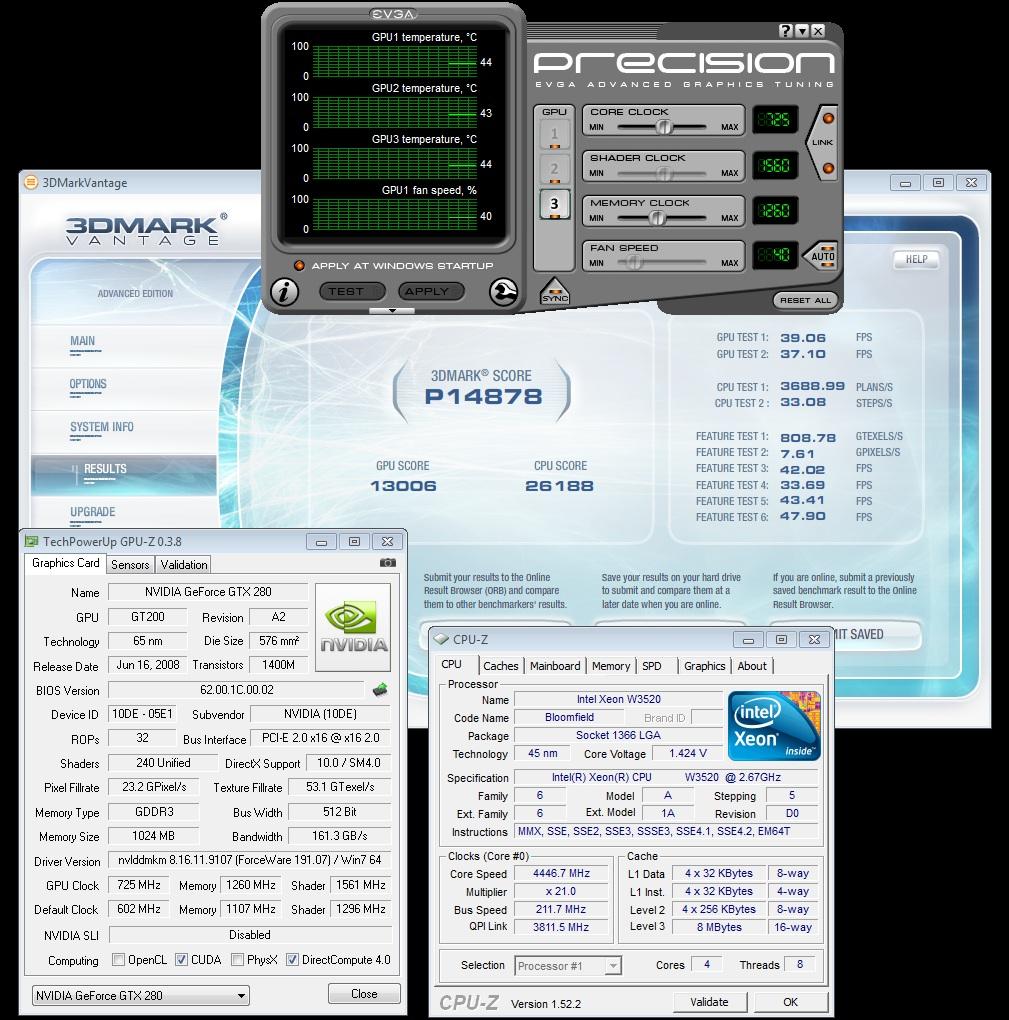1009x1020 pixels.
Task: Click the Precision help question mark icon
Action: (x=786, y=31)
